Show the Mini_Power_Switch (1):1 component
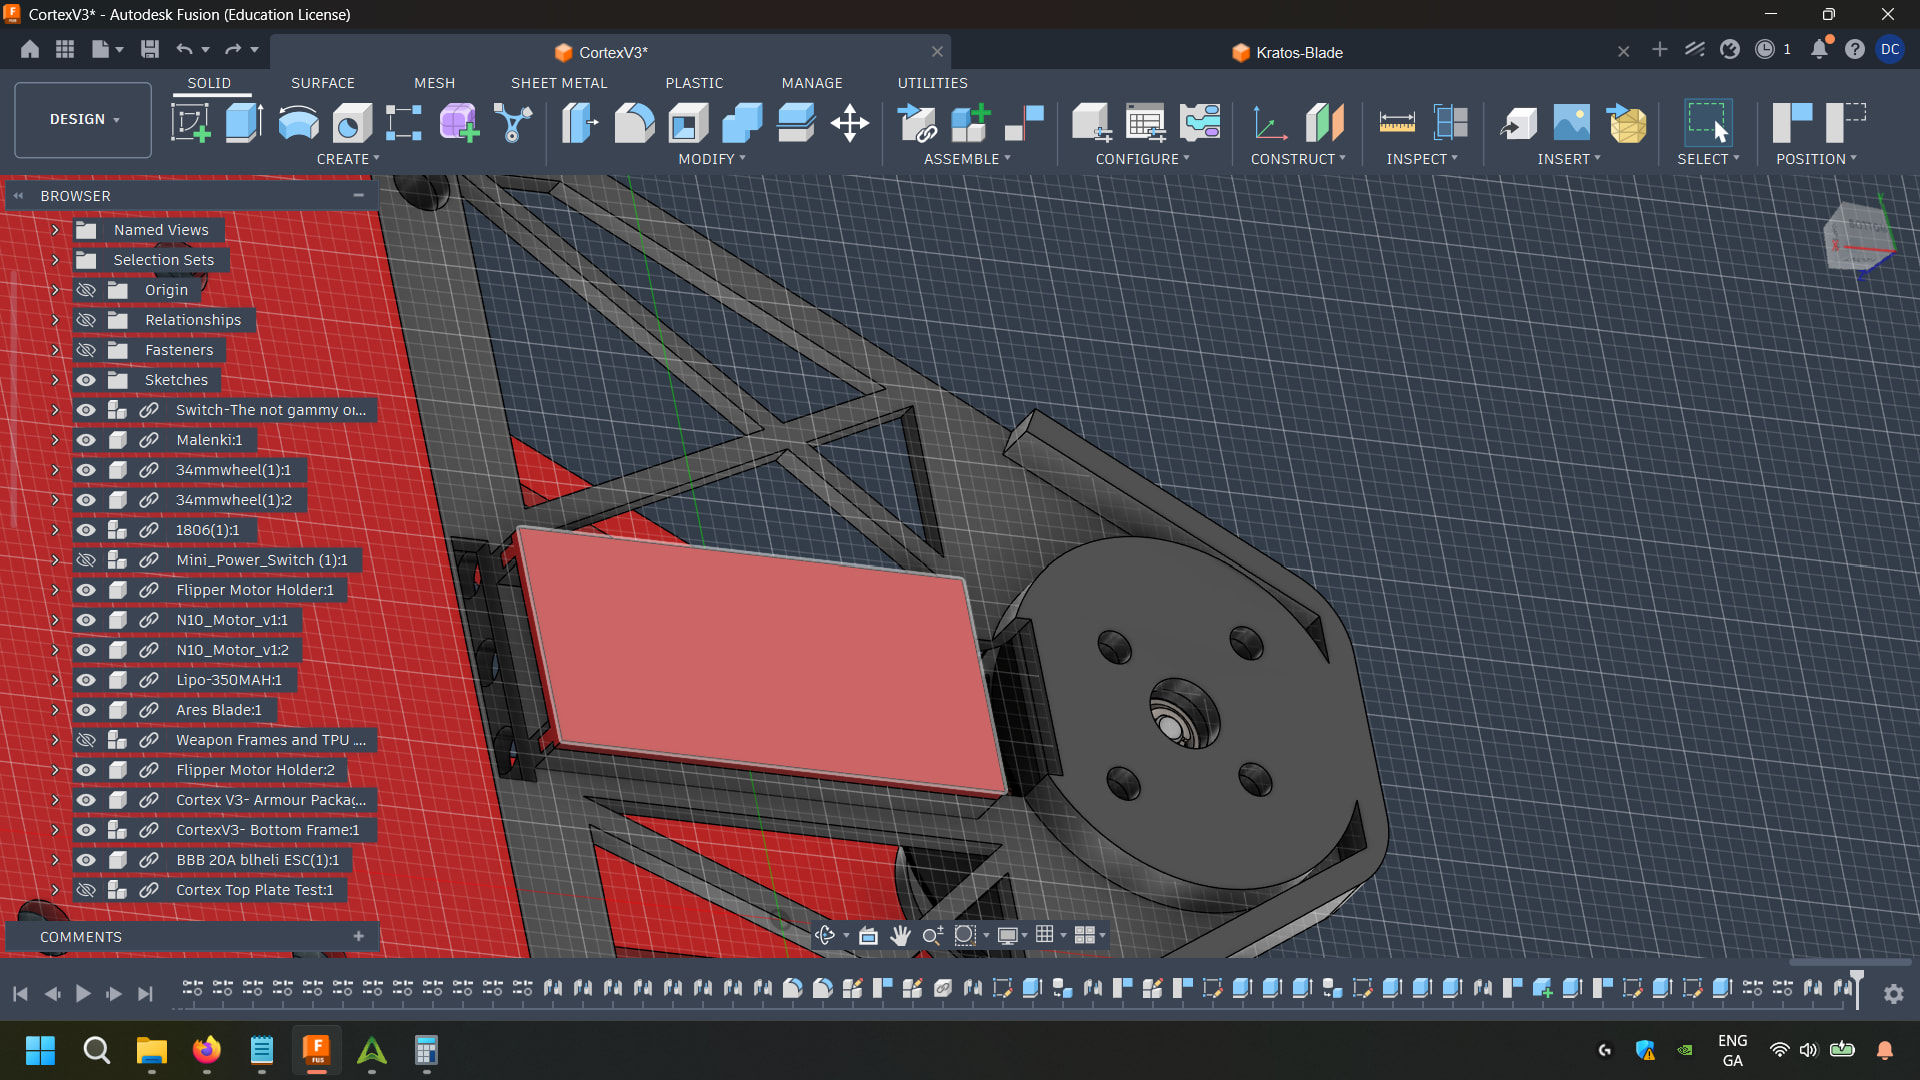 click(86, 560)
